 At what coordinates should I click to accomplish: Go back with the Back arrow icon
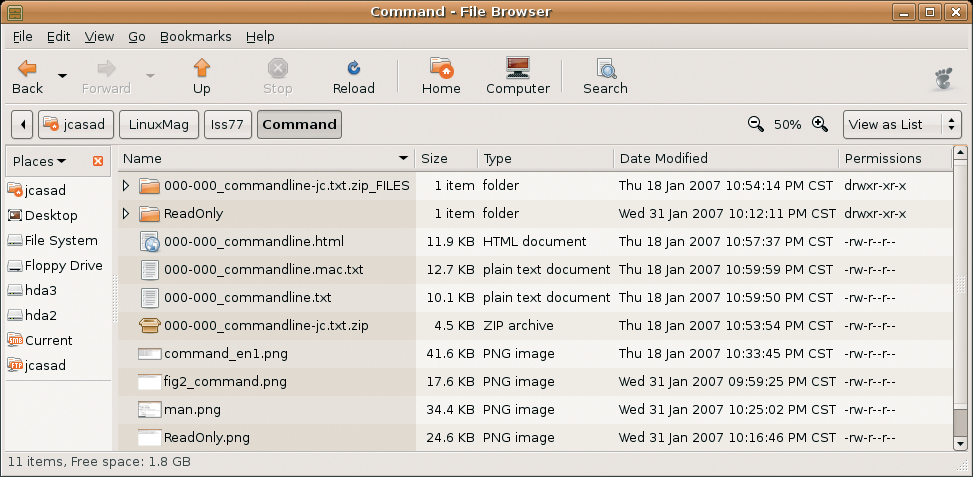click(x=27, y=68)
